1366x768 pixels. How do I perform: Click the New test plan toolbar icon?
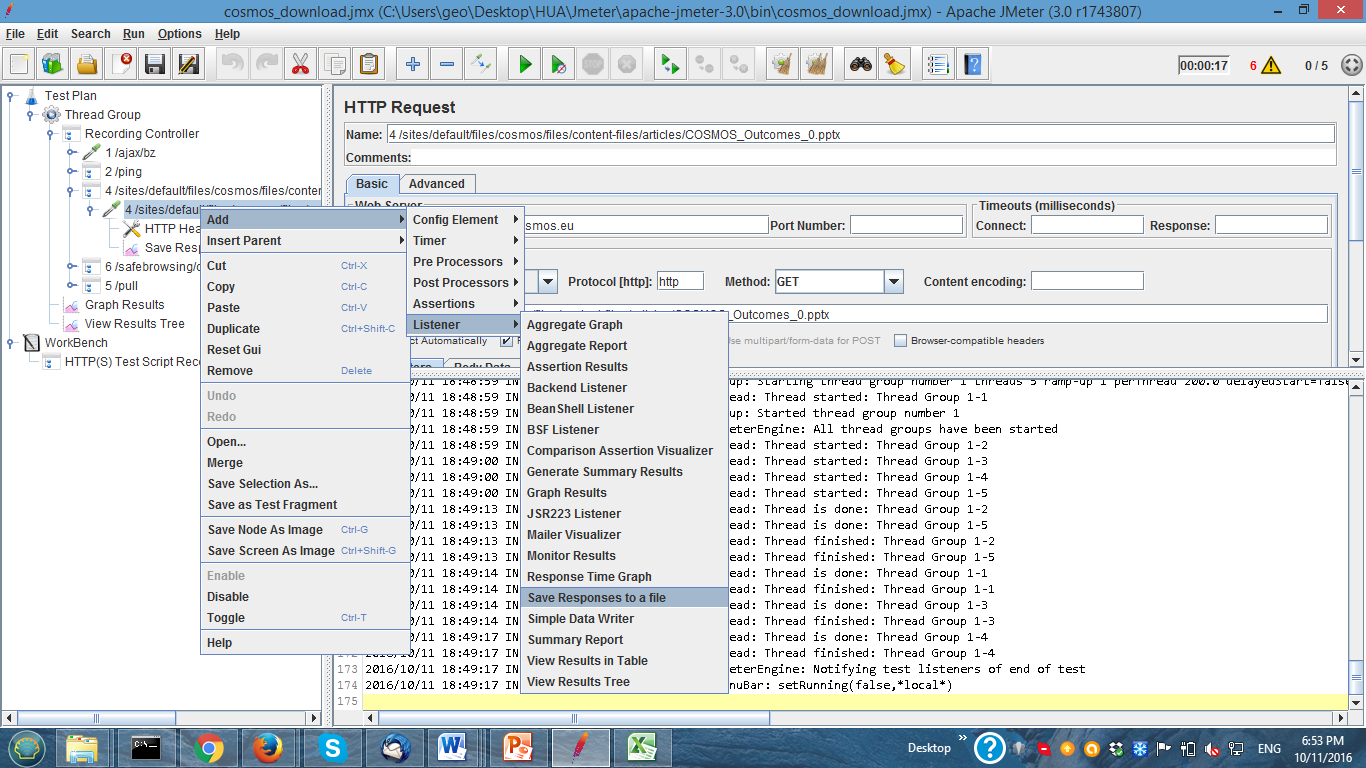[19, 65]
